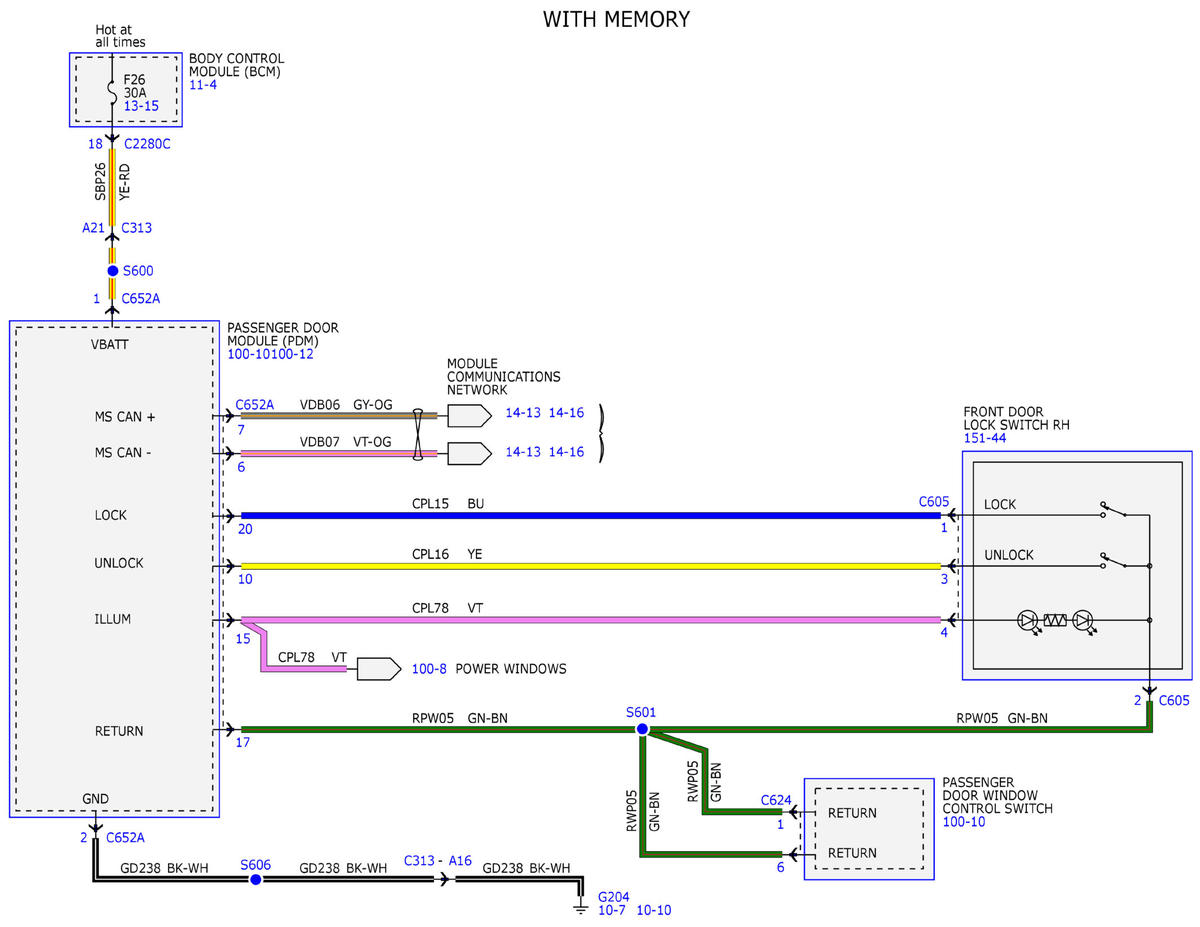Screen dimensions: 1200x927
Task: Click the Body Control Module (BCM) label
Action: pyautogui.click(x=237, y=65)
